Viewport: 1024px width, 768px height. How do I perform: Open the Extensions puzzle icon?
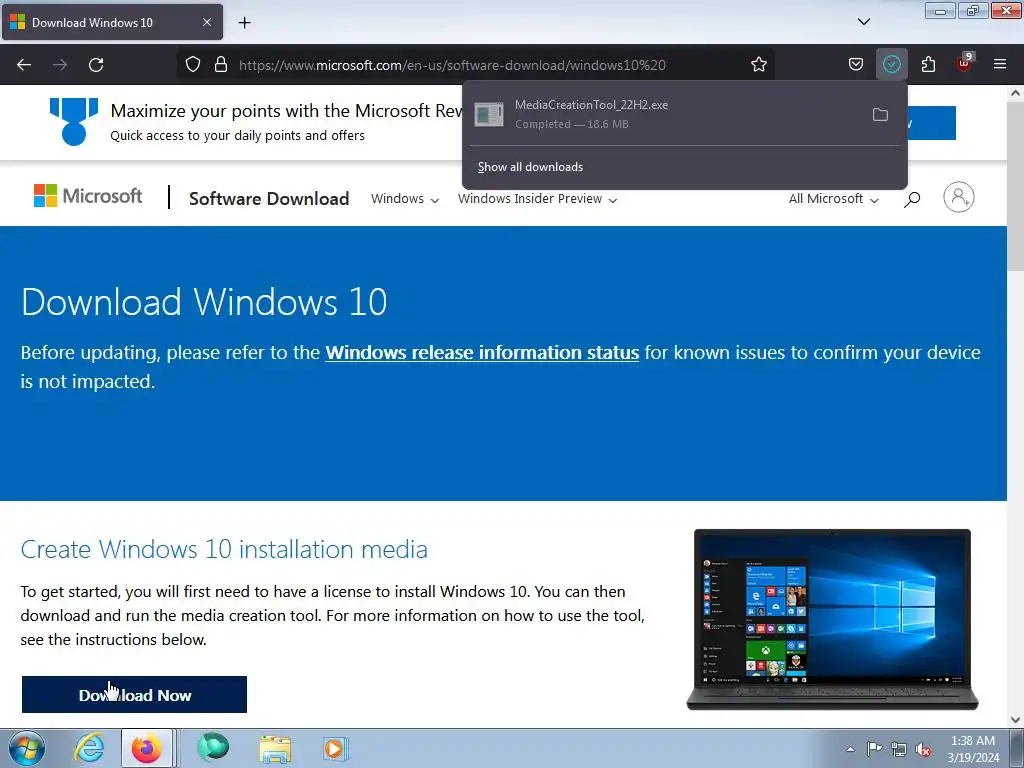pos(928,64)
